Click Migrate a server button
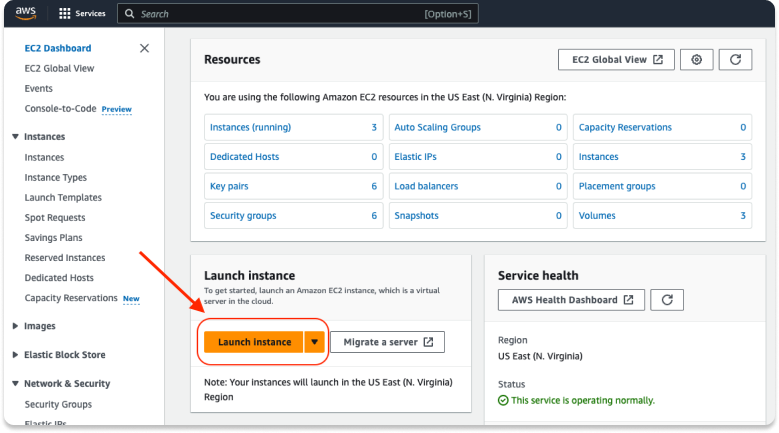The image size is (779, 433). click(387, 342)
